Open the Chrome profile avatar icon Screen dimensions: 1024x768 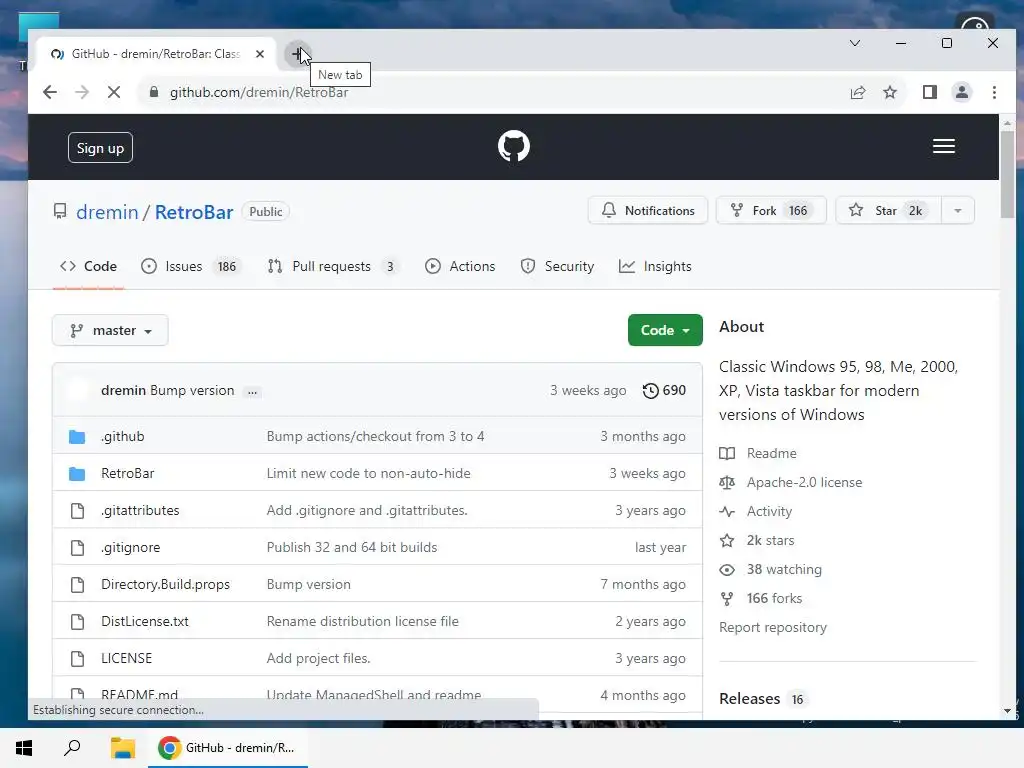pos(962,92)
